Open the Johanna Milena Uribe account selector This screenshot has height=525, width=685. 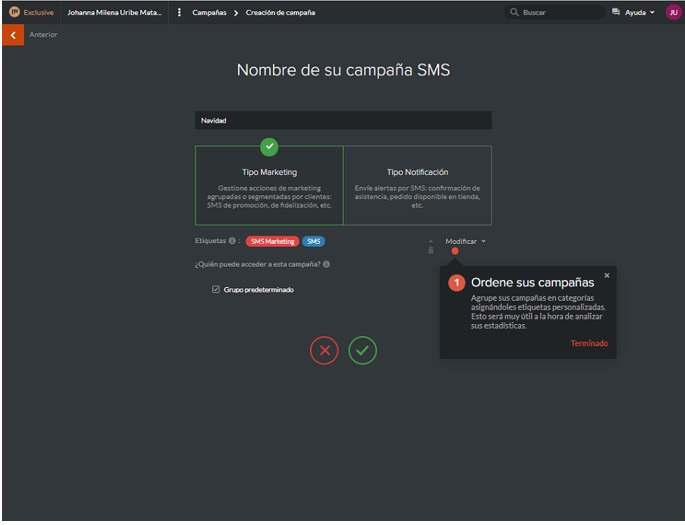pyautogui.click(x=114, y=12)
